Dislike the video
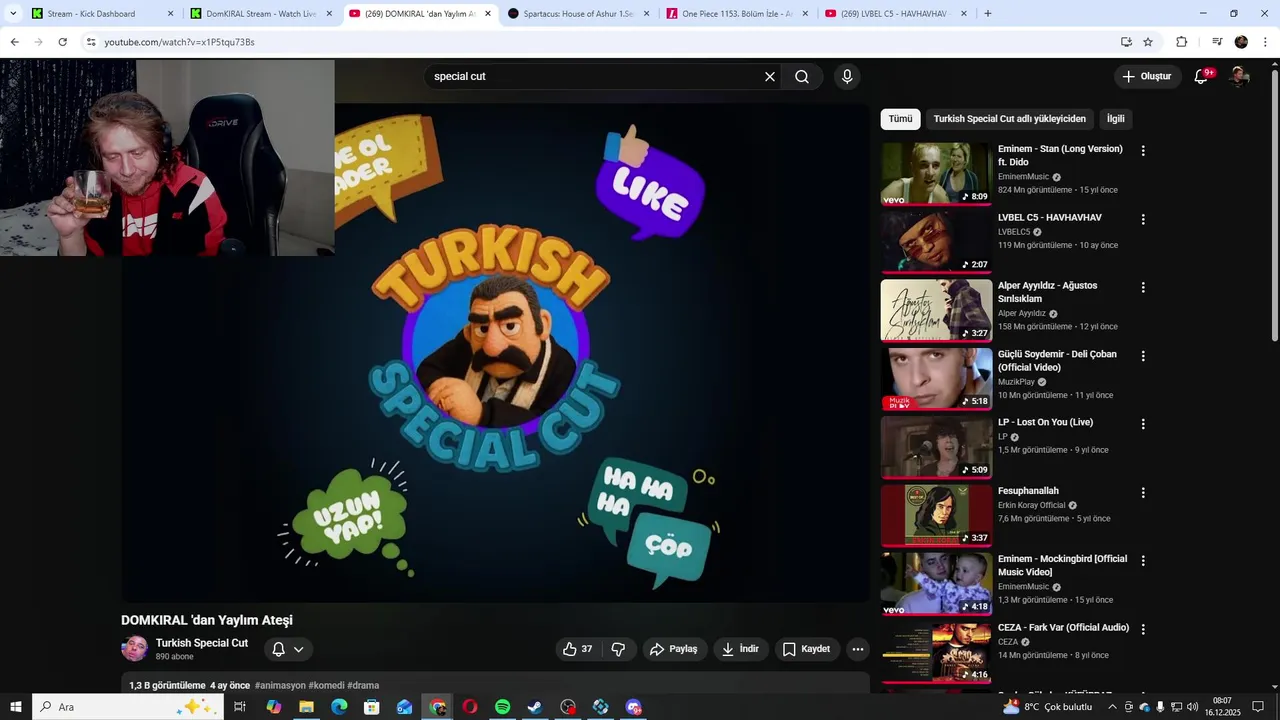Viewport: 1280px width, 720px height. (x=618, y=649)
